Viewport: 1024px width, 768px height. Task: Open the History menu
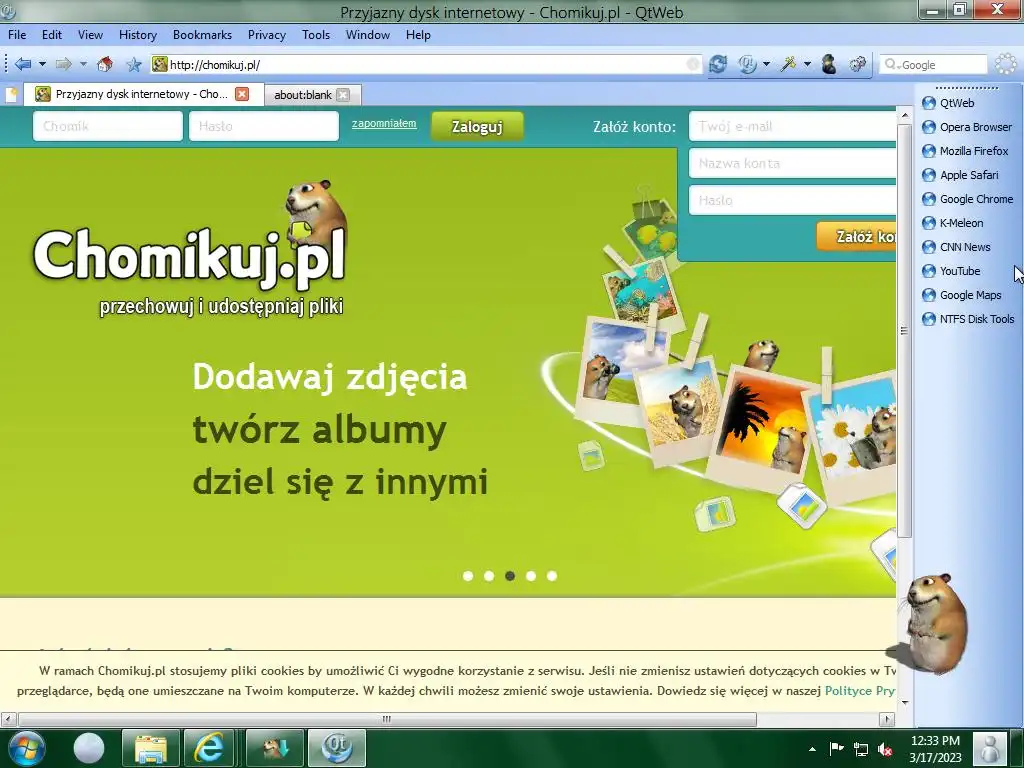[138, 35]
